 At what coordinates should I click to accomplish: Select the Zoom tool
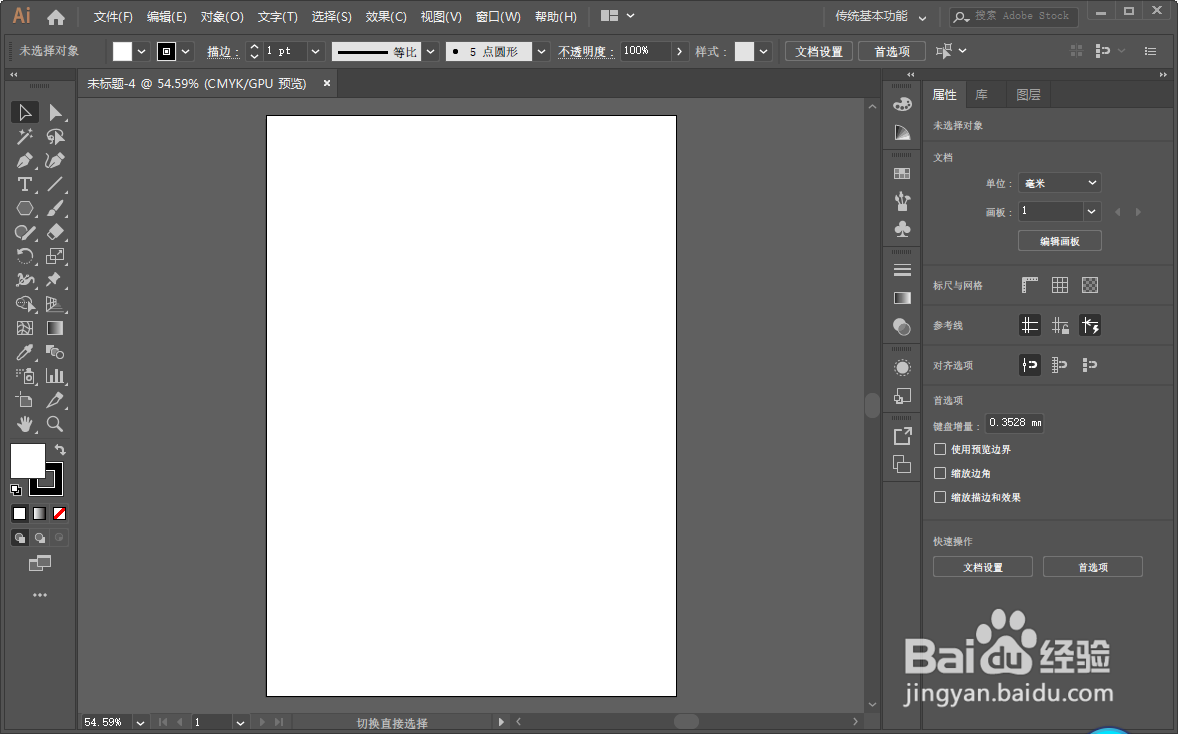click(55, 424)
